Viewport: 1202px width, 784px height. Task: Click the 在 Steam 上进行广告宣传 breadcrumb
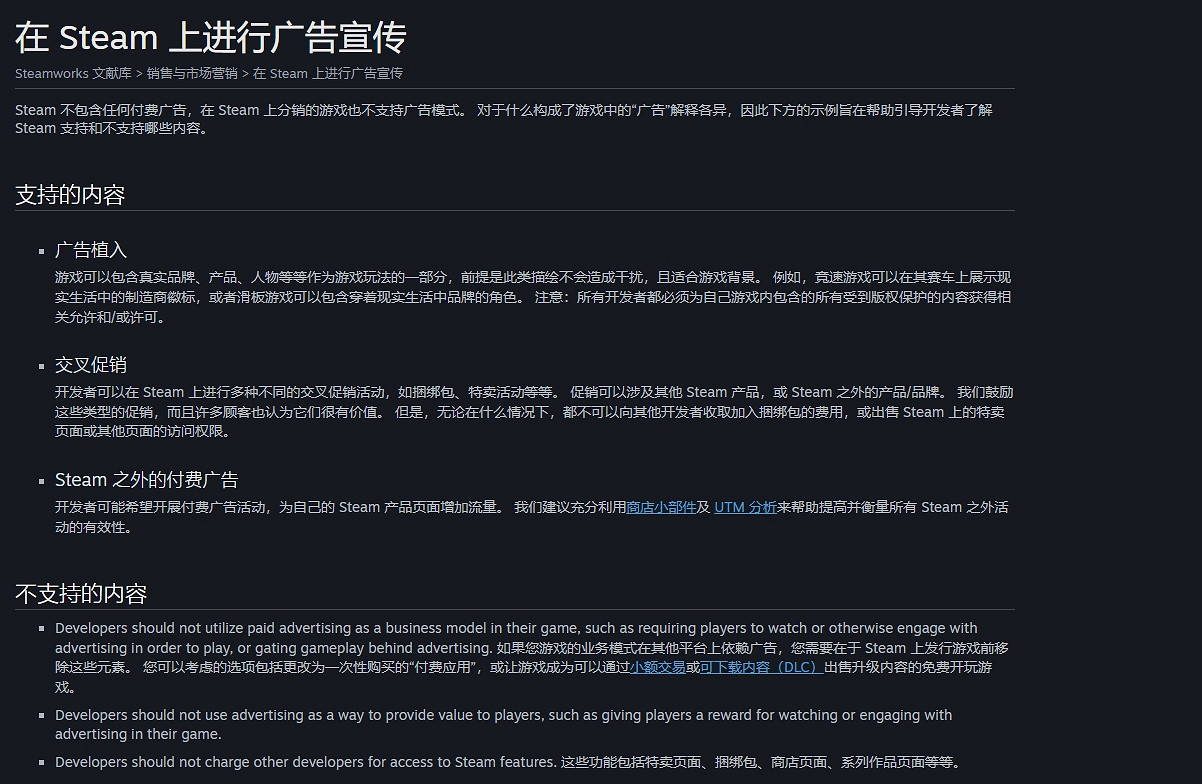click(327, 73)
